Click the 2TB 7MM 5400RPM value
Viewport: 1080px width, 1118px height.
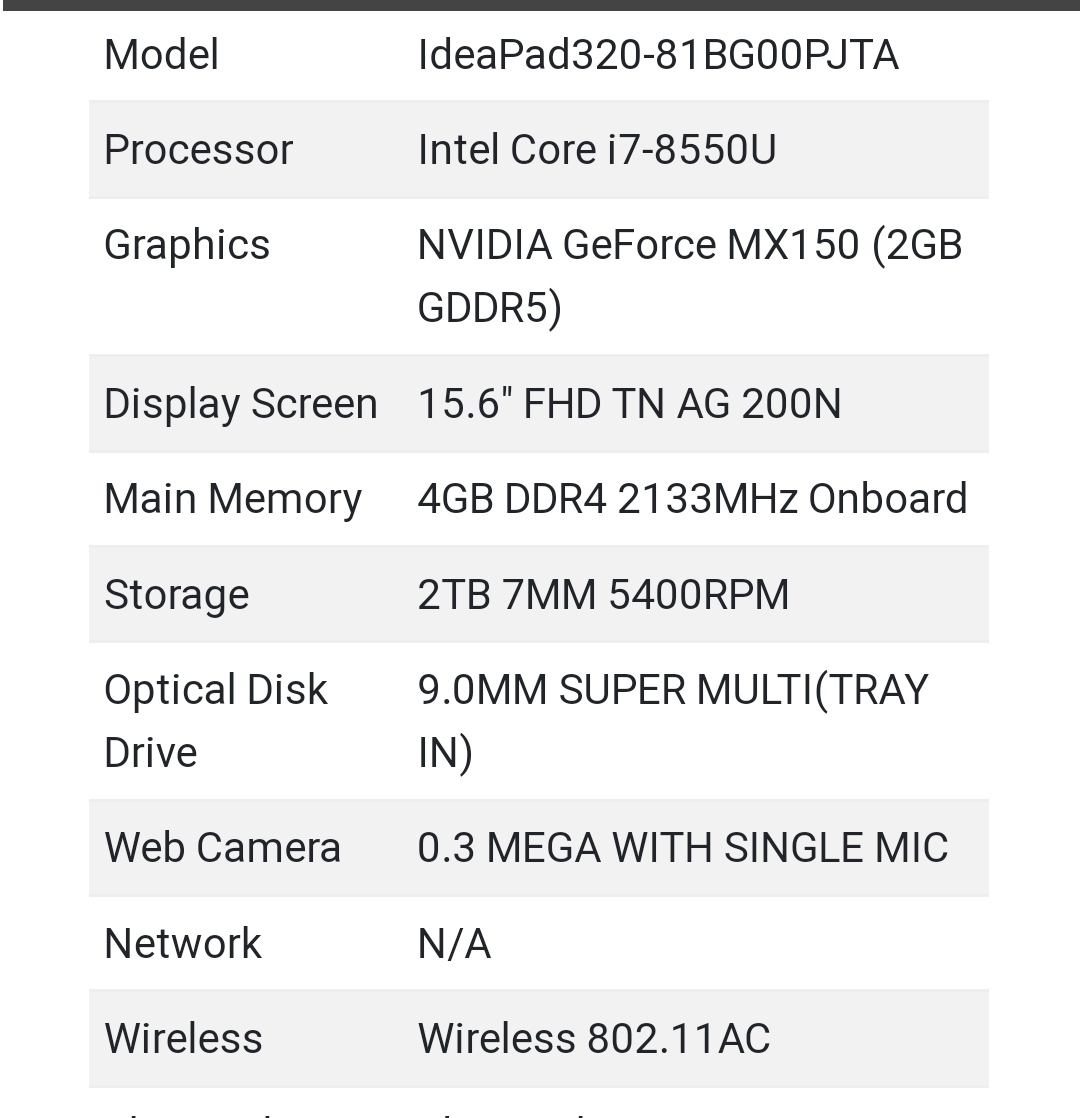603,595
